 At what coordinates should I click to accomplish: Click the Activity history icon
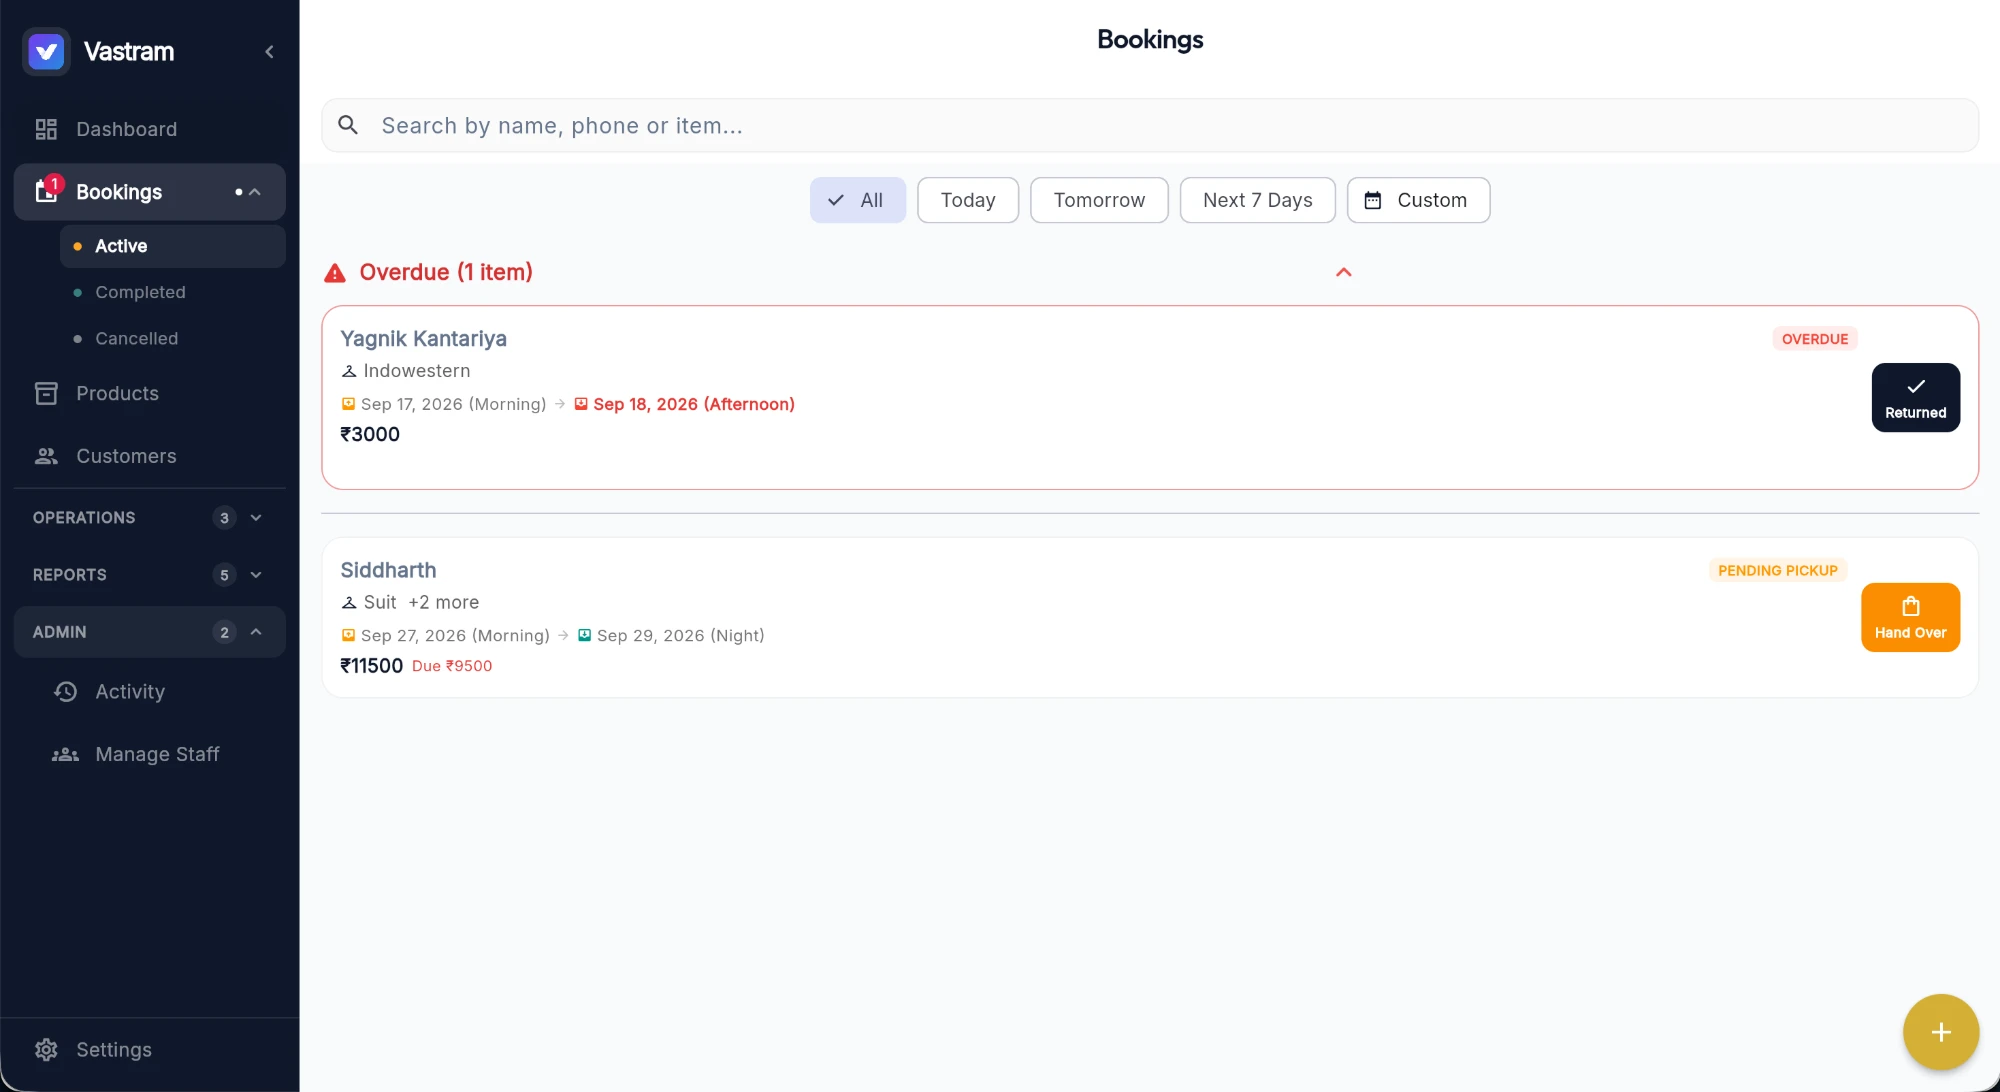tap(66, 692)
